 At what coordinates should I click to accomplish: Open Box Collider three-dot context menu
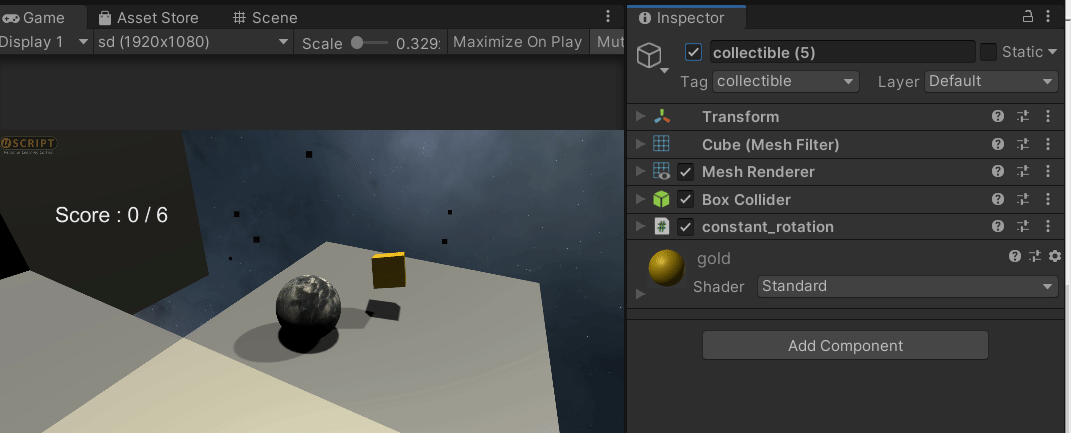1047,199
